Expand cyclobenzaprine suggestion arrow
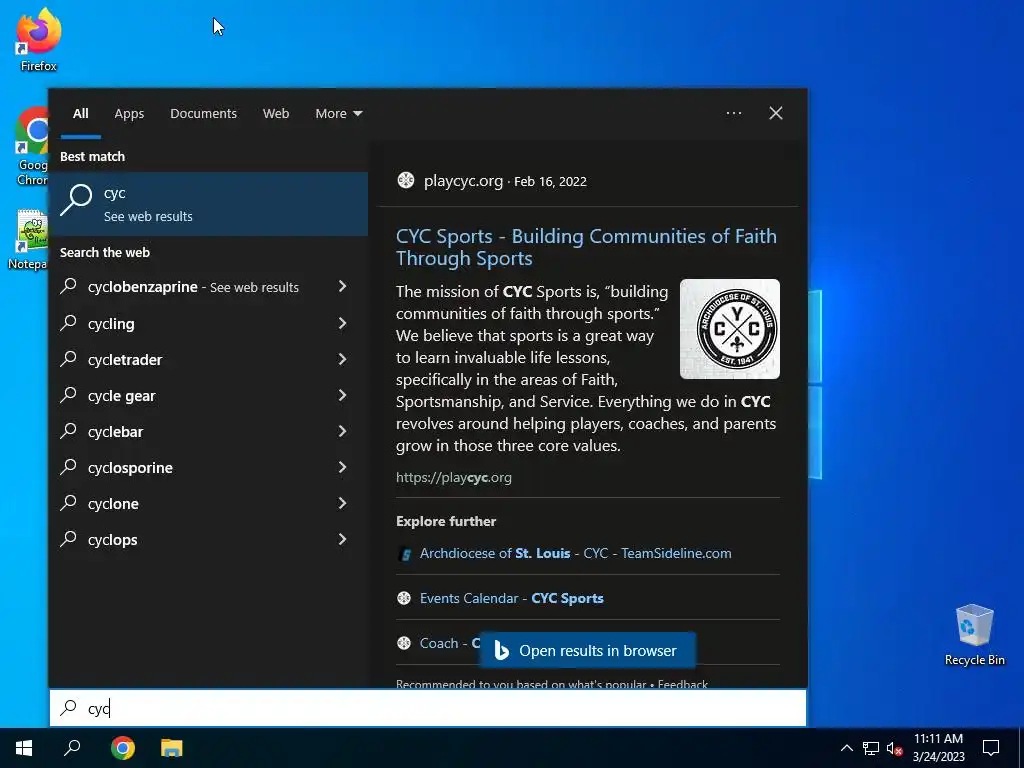1024x768 pixels. [342, 286]
